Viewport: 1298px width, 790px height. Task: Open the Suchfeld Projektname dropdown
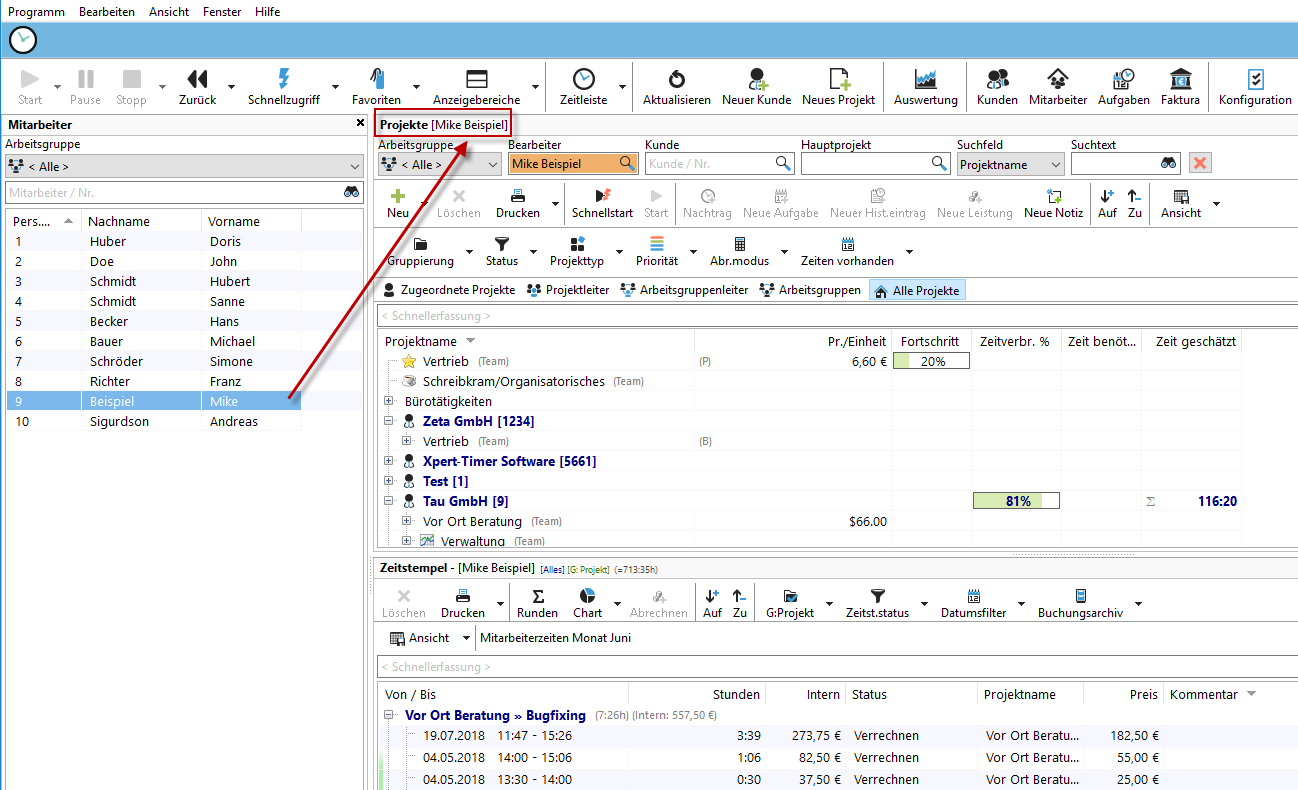coord(1010,165)
